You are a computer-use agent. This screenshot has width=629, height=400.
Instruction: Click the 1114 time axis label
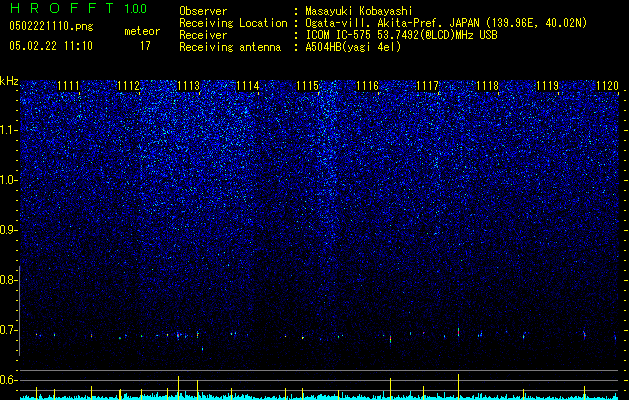coord(248,86)
